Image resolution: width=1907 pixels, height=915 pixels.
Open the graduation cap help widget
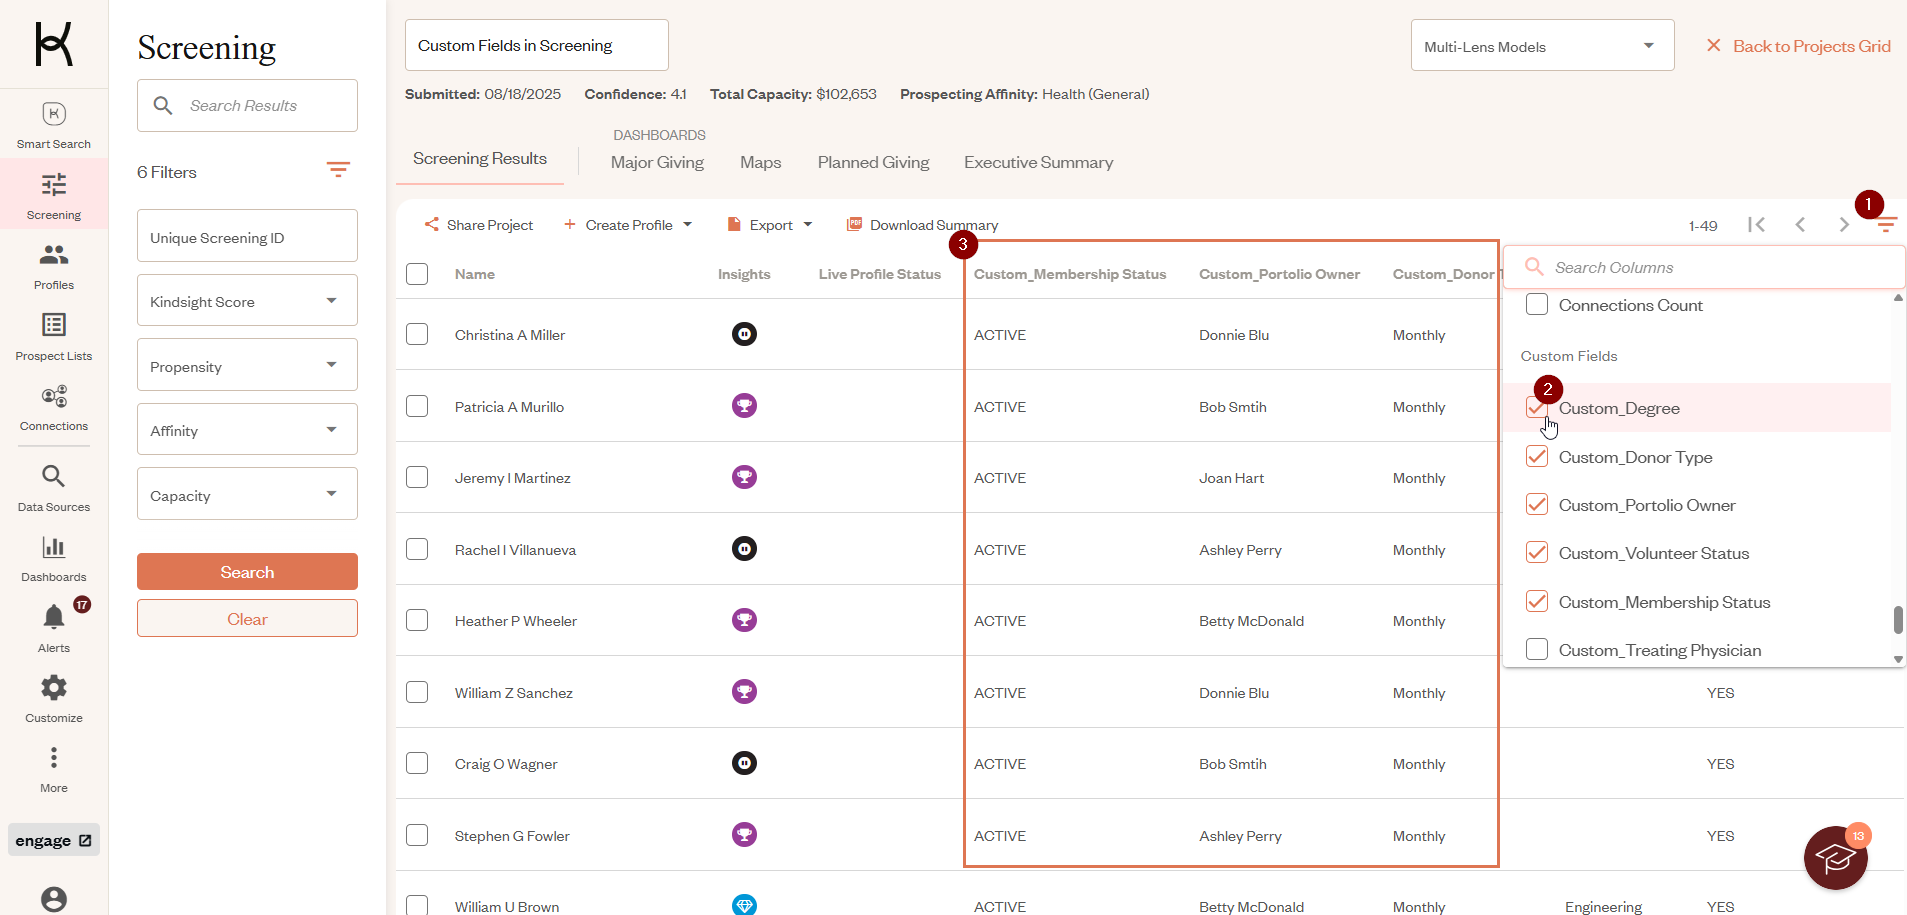(x=1835, y=858)
